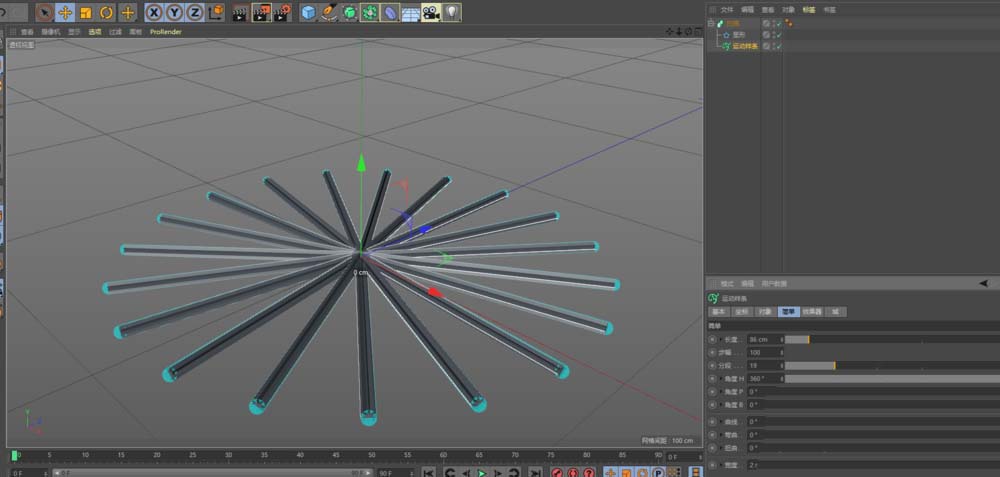Click the Light bulb icon

point(452,13)
